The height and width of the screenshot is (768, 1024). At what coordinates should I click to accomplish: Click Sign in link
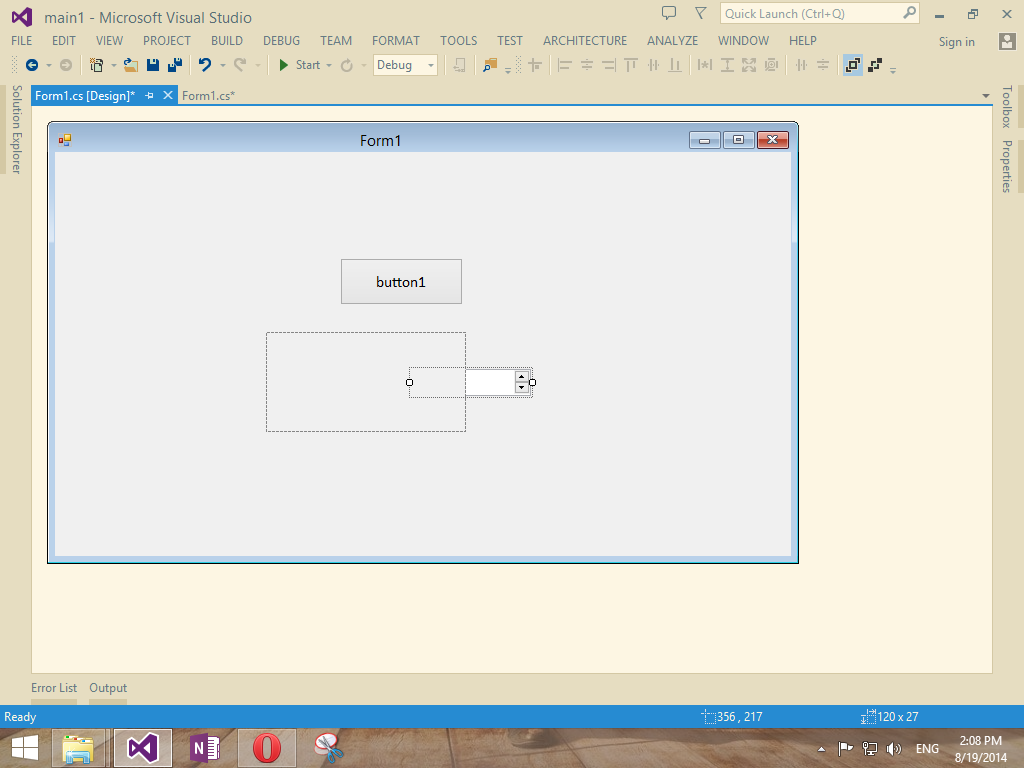point(956,42)
